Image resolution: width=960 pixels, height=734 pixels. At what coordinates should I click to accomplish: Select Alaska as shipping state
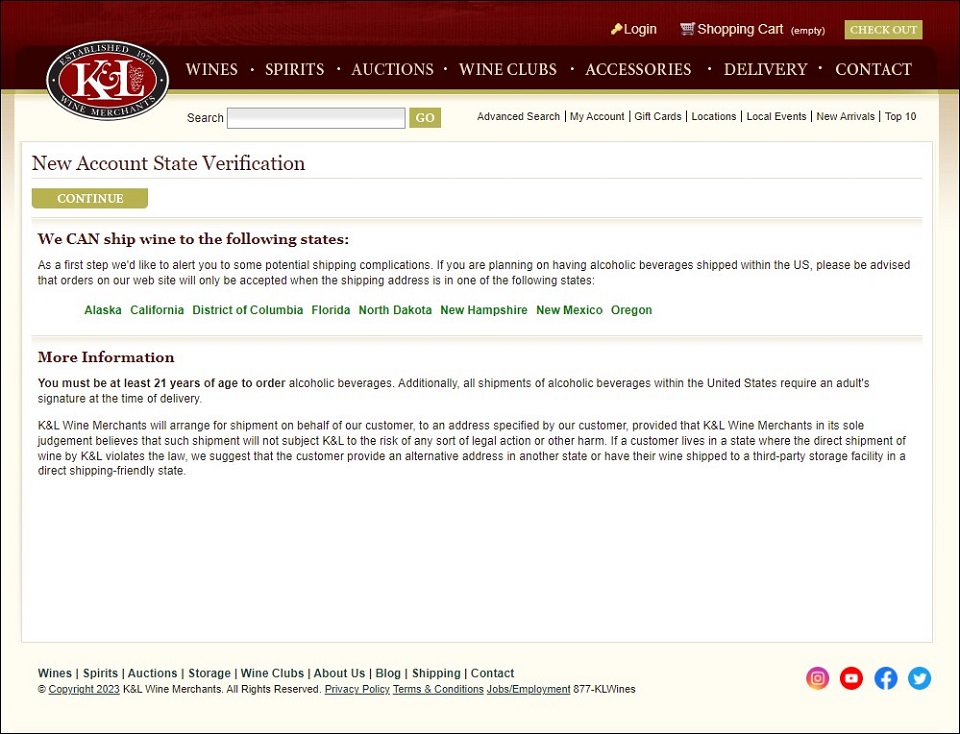[103, 310]
